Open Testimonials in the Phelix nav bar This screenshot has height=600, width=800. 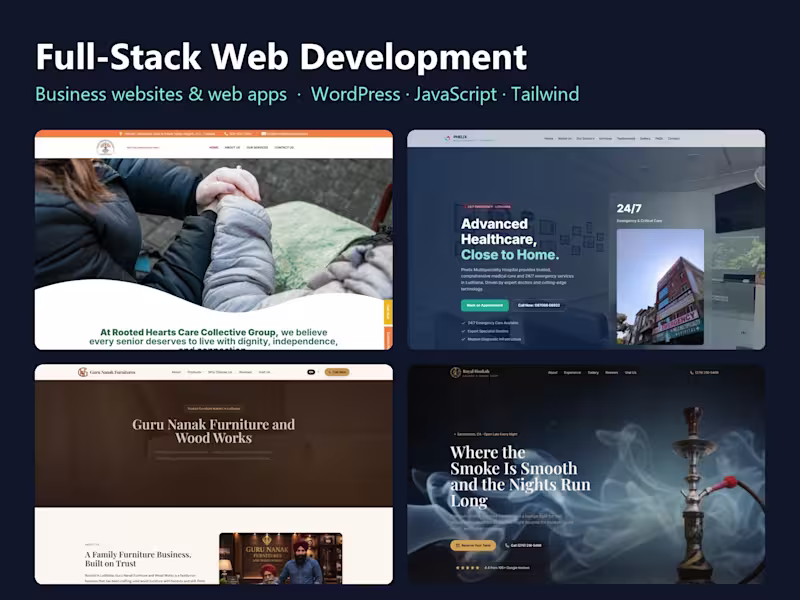point(626,138)
